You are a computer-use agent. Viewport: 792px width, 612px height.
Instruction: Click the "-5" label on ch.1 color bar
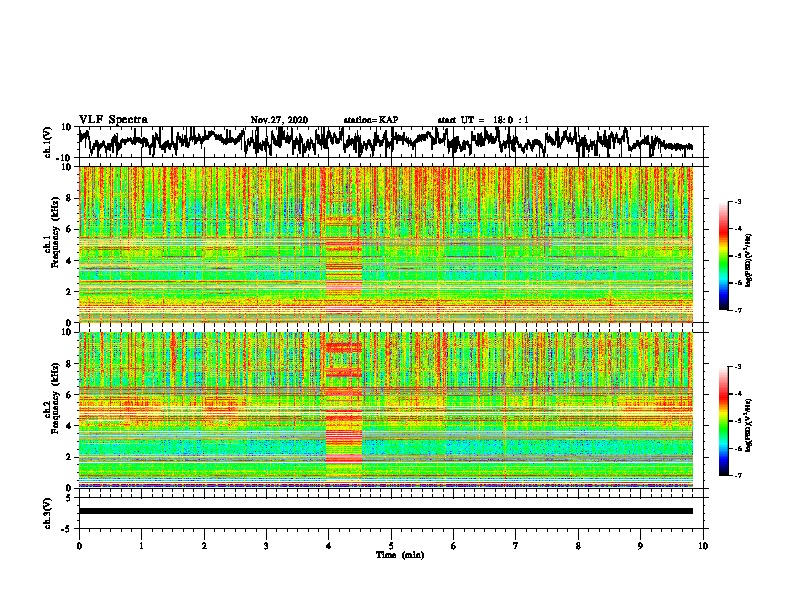click(738, 256)
